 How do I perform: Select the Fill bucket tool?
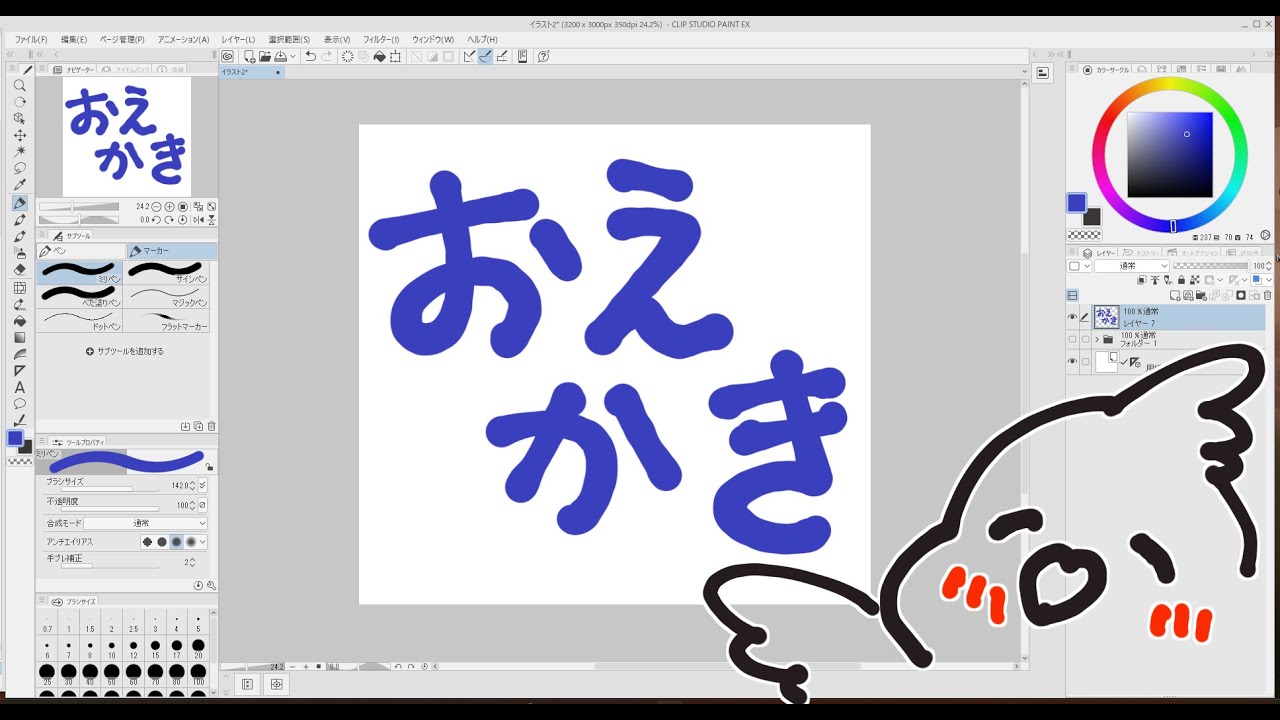[x=19, y=321]
